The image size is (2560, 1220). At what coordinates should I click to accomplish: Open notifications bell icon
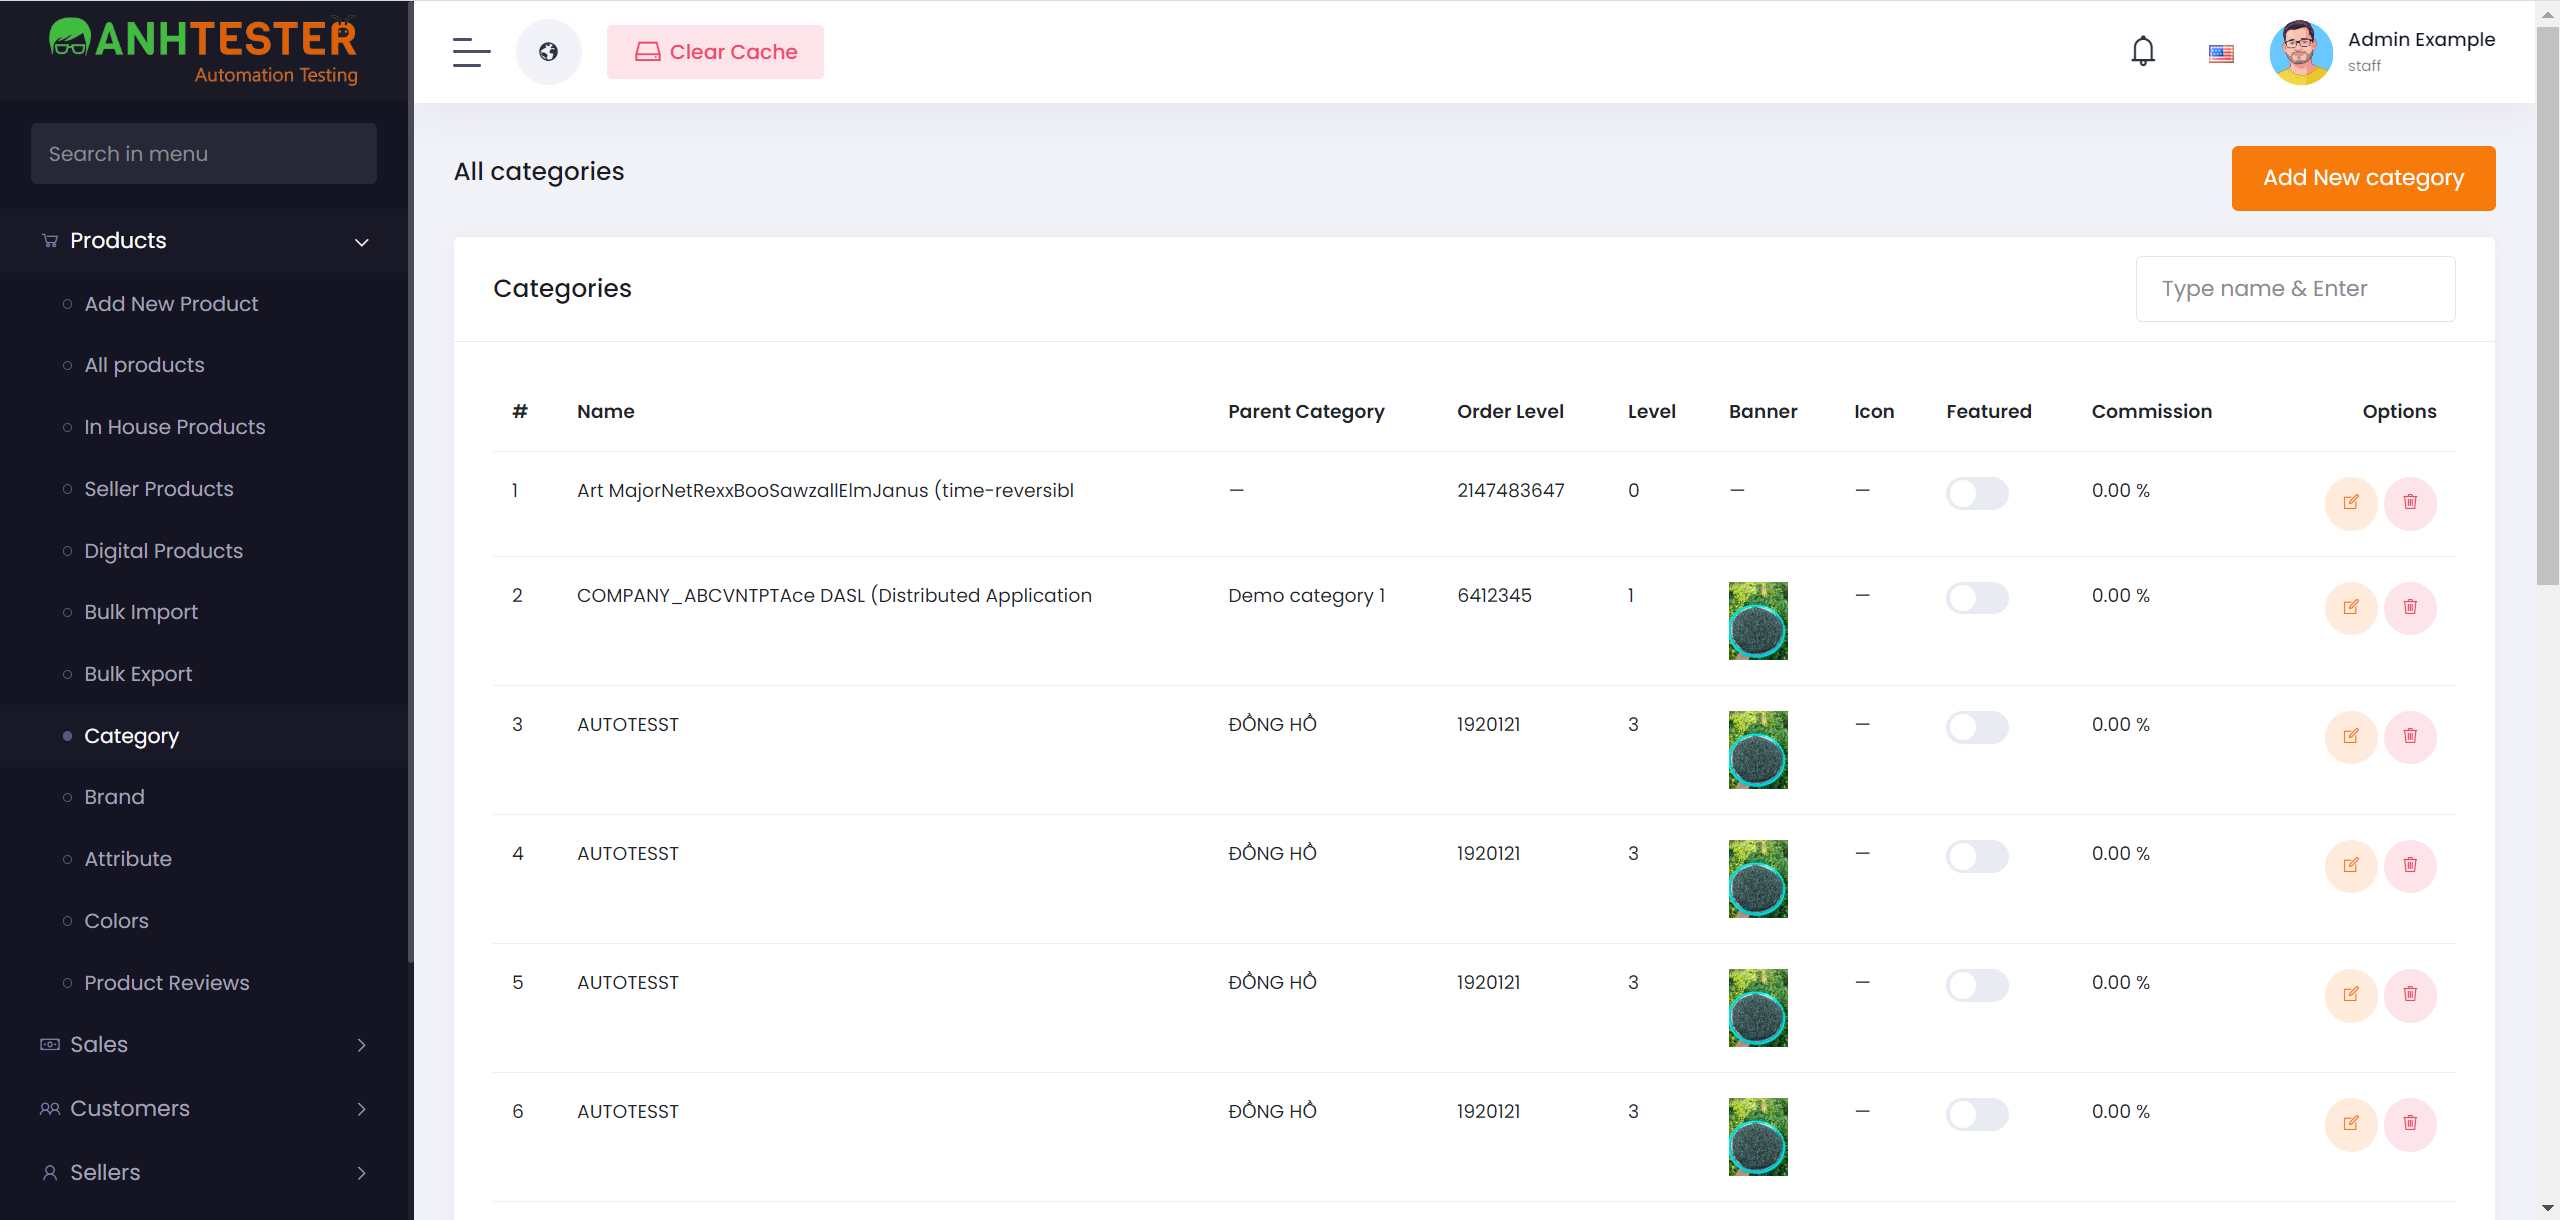coord(2142,51)
